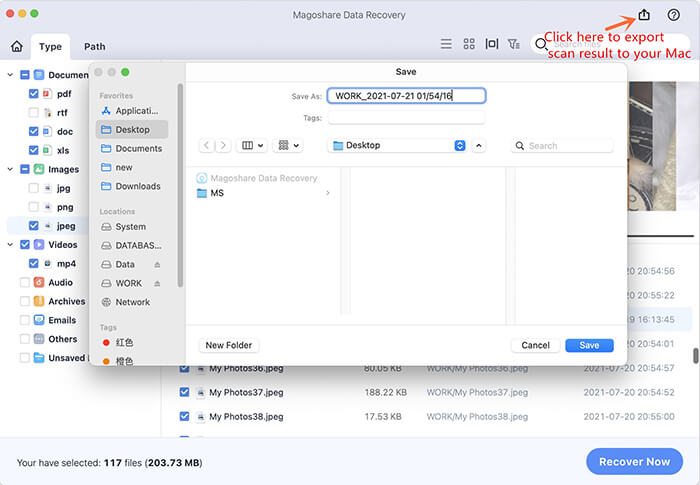Select Downloads in Favorites sidebar

(x=132, y=186)
